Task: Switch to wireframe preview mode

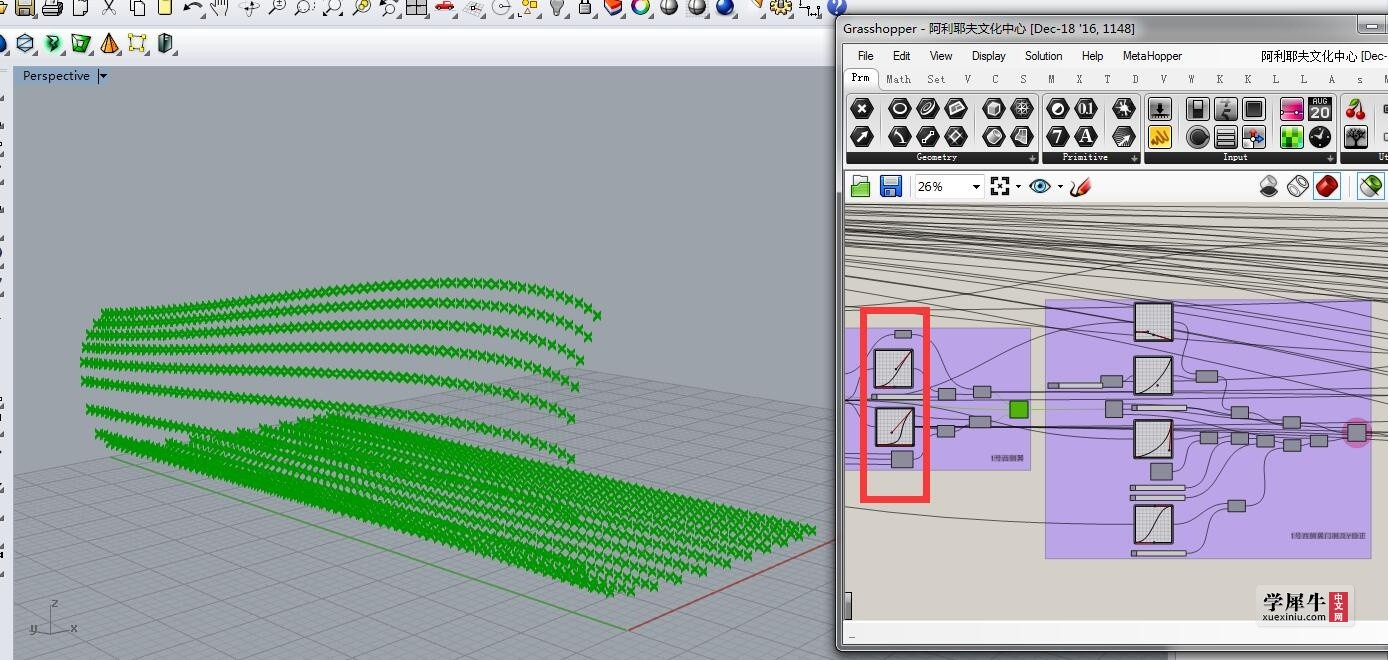Action: pos(1298,186)
